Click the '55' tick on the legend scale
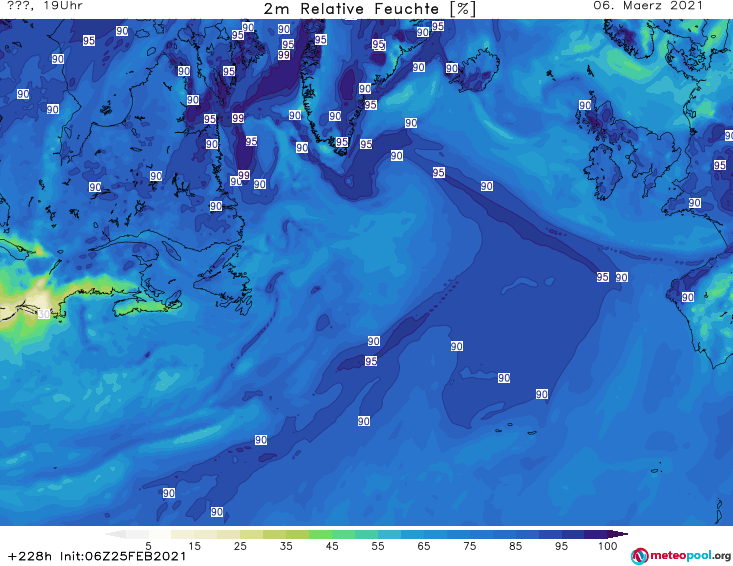 (x=378, y=546)
